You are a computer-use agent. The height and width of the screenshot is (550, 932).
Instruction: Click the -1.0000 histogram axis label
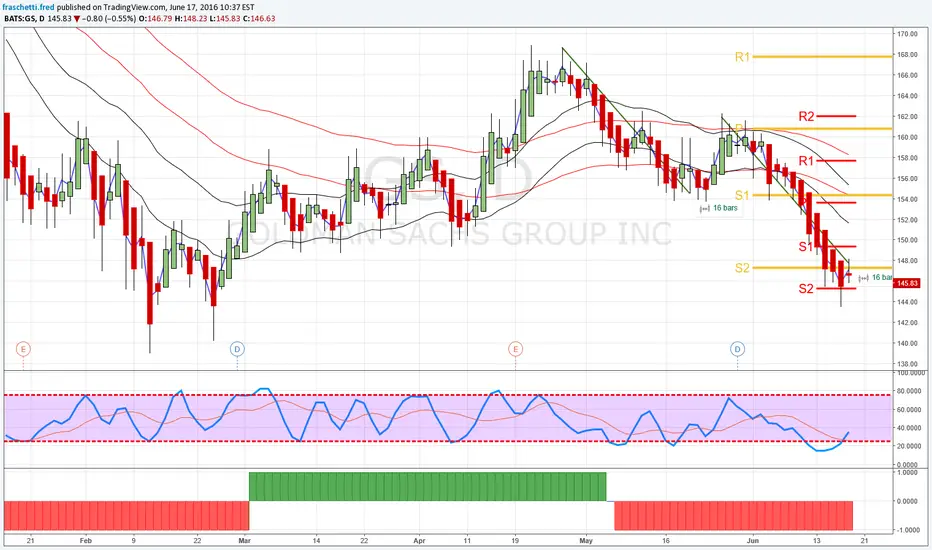tap(908, 530)
